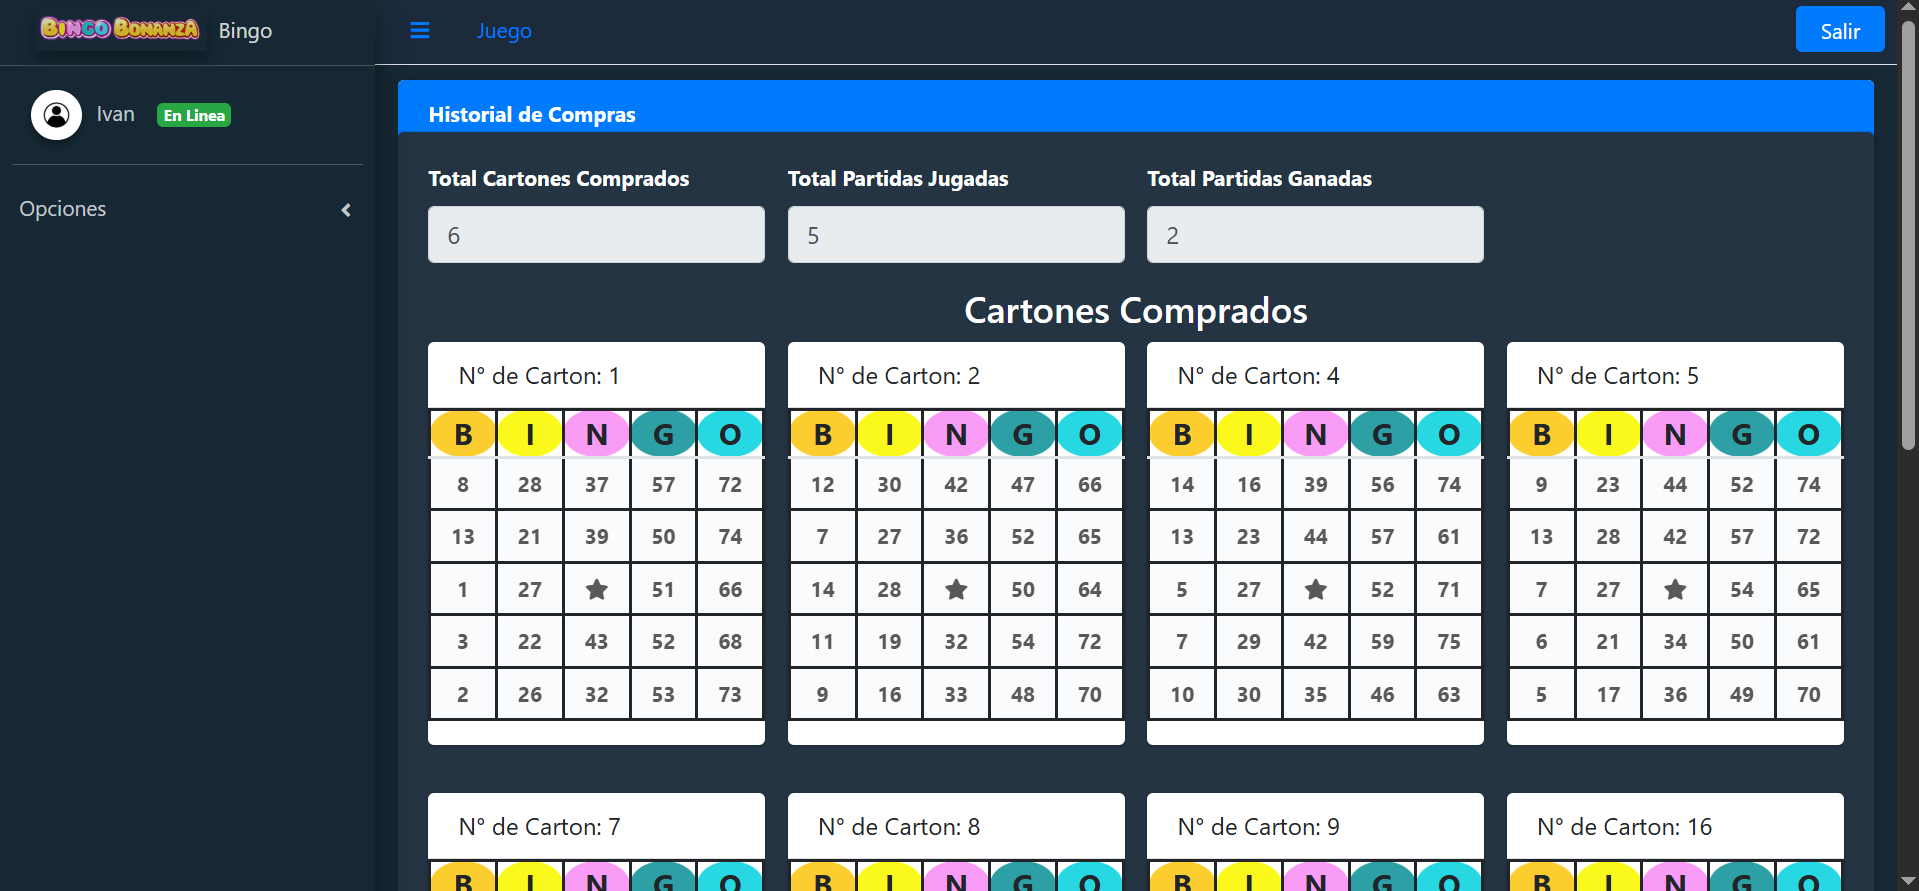The width and height of the screenshot is (1919, 891).
Task: Click the teal G circle on Carton 4
Action: pyautogui.click(x=1382, y=435)
